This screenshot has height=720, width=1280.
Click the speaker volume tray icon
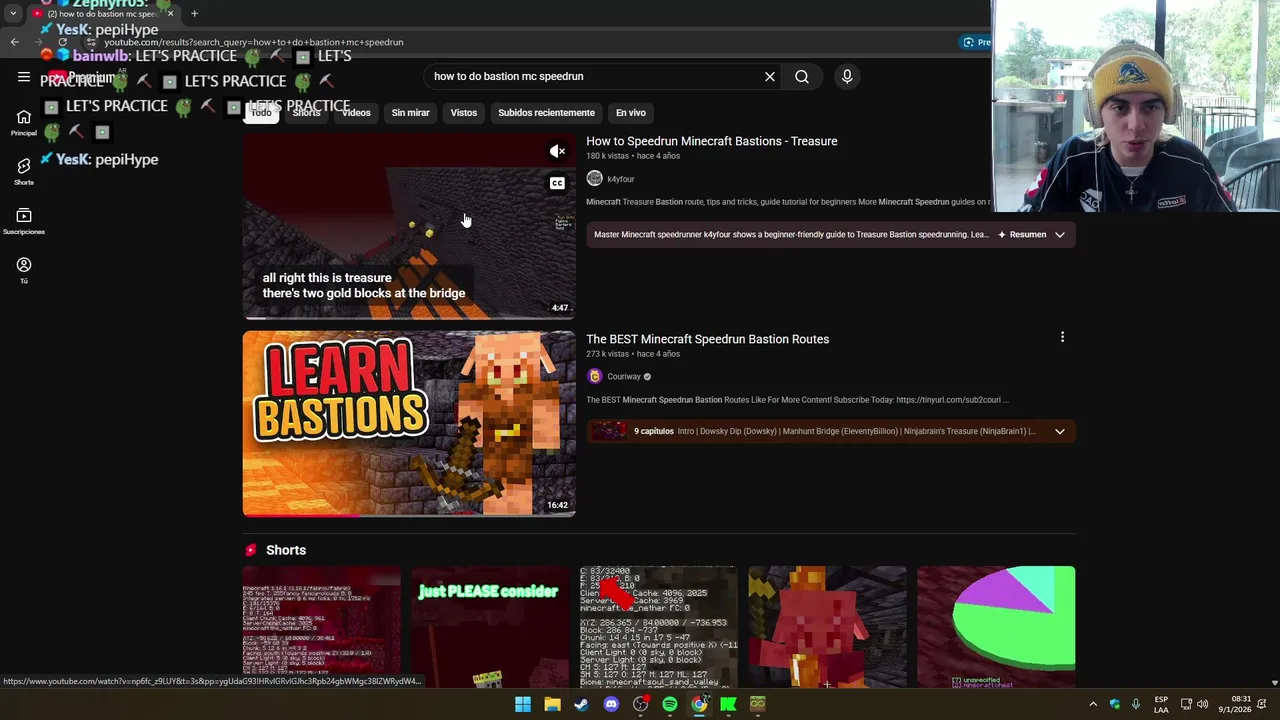point(1202,704)
